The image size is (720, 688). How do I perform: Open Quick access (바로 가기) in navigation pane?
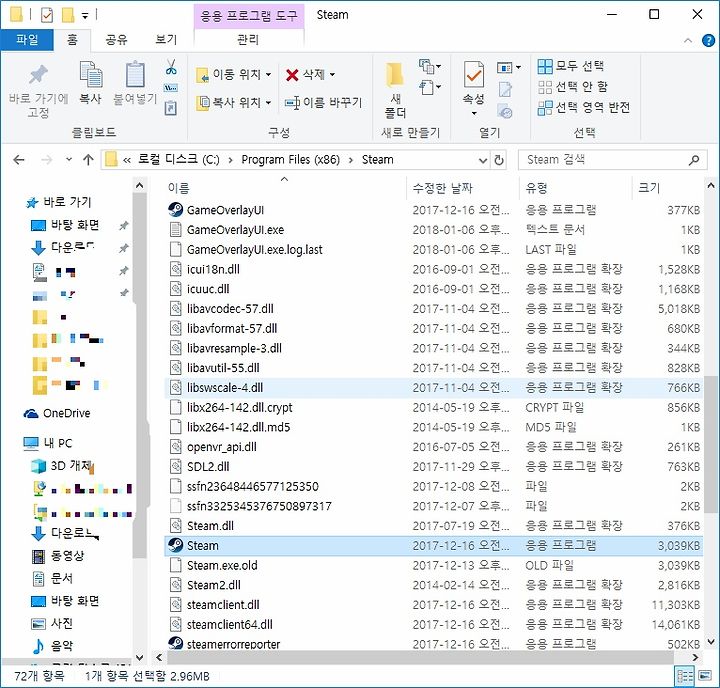click(x=59, y=202)
